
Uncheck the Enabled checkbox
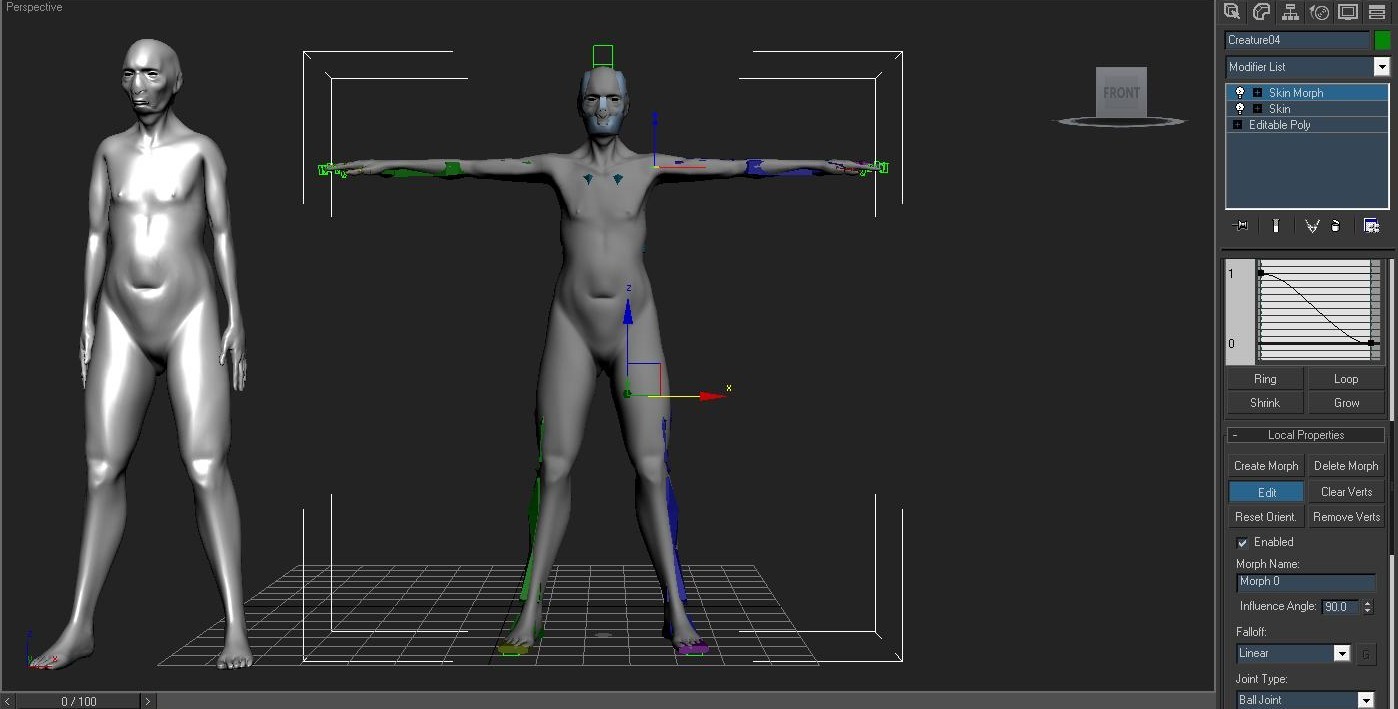[1242, 542]
